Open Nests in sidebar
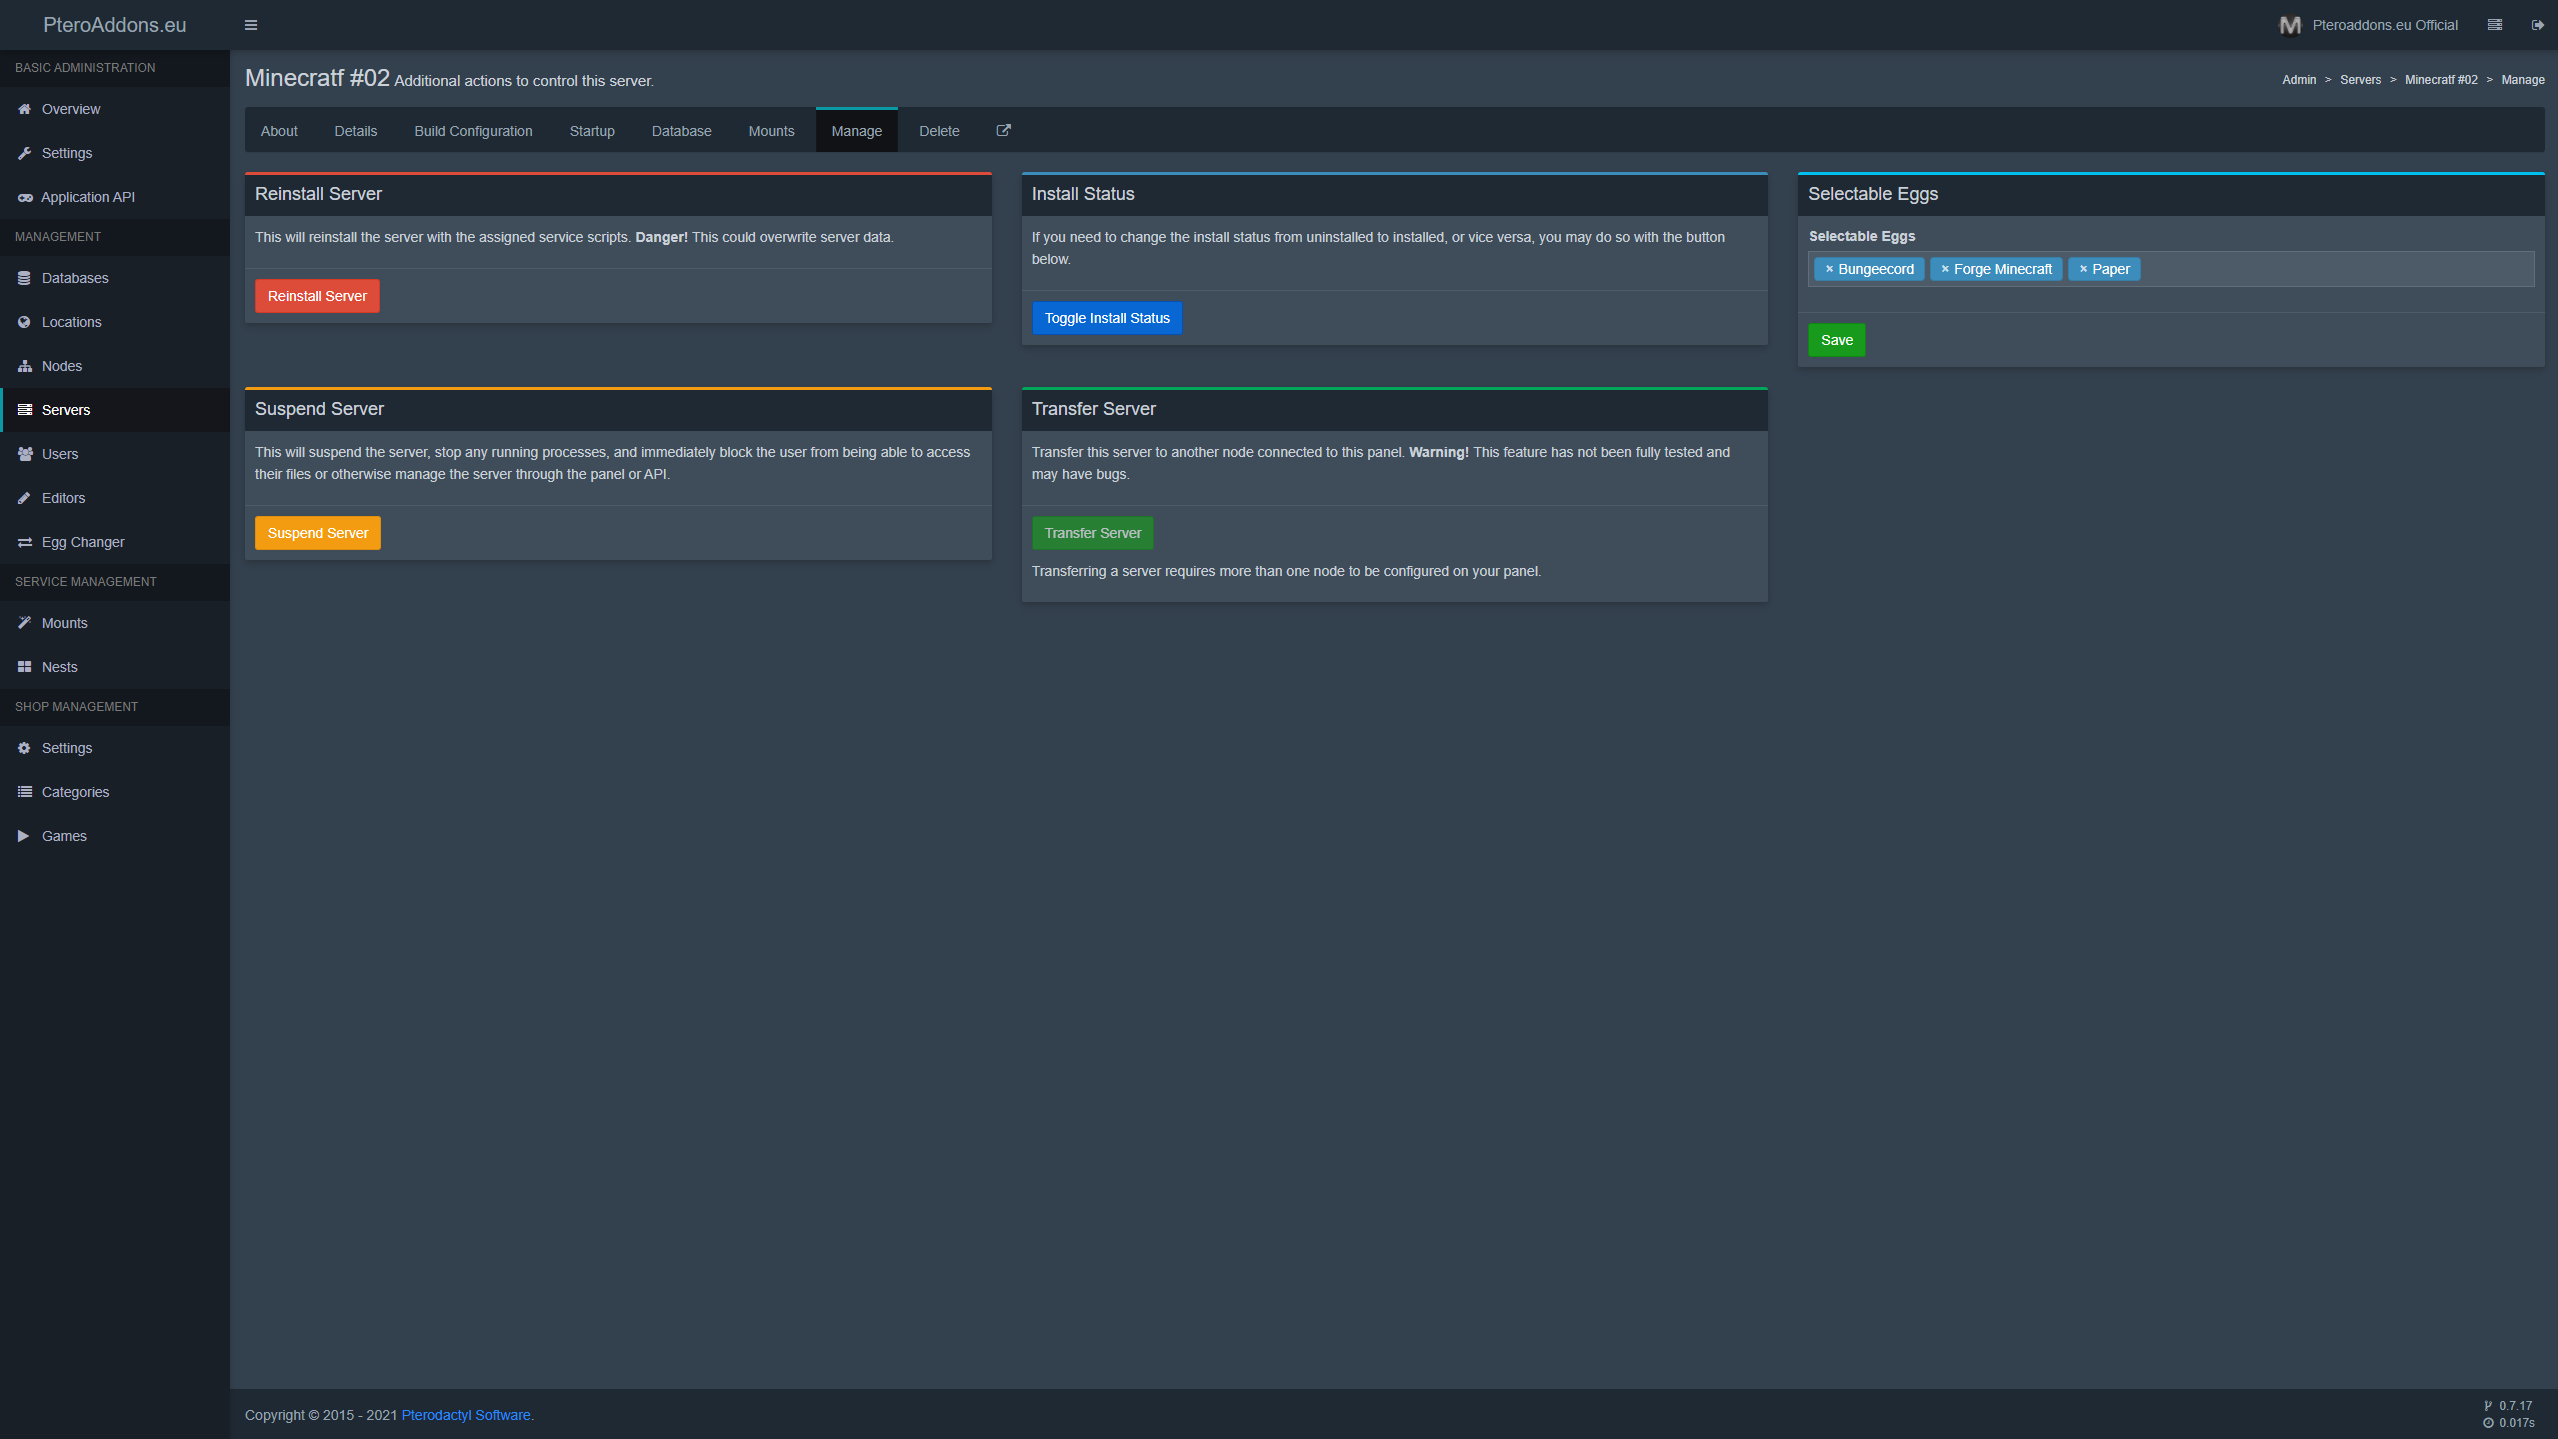Screen dimensions: 2558x1439 [x=59, y=667]
